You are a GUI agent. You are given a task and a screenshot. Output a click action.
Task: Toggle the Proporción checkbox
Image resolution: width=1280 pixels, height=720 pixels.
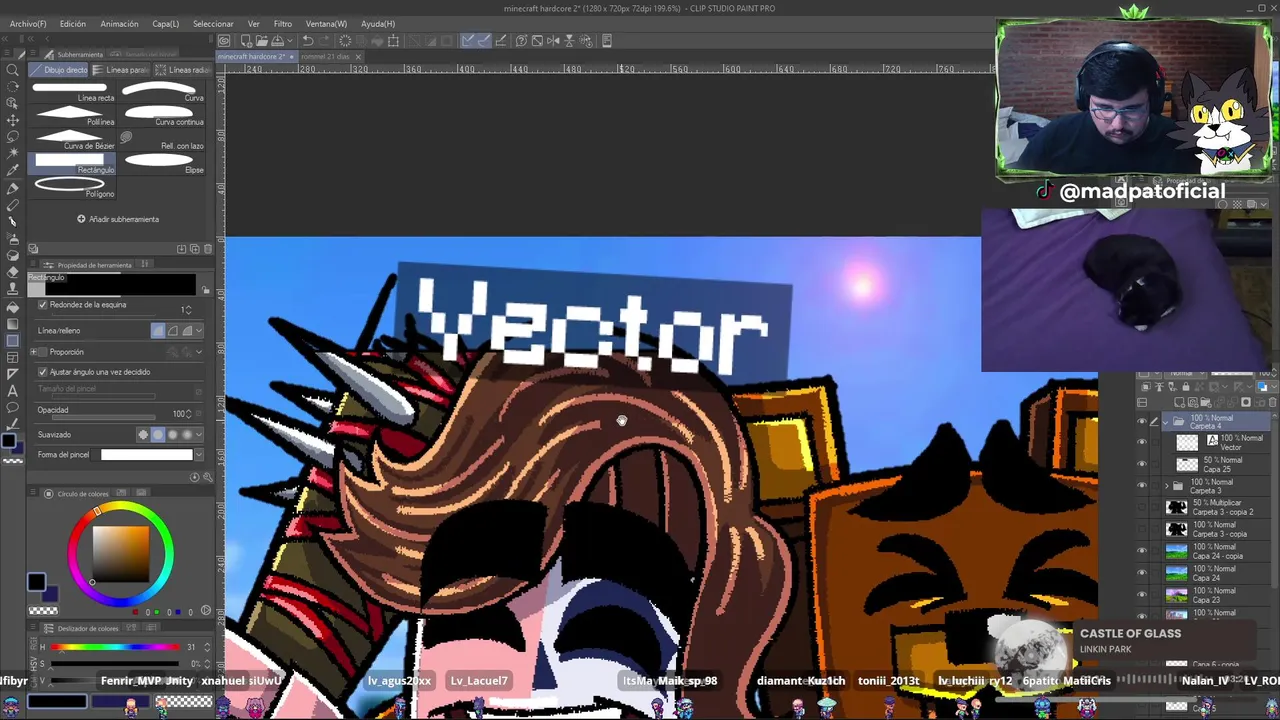42,352
